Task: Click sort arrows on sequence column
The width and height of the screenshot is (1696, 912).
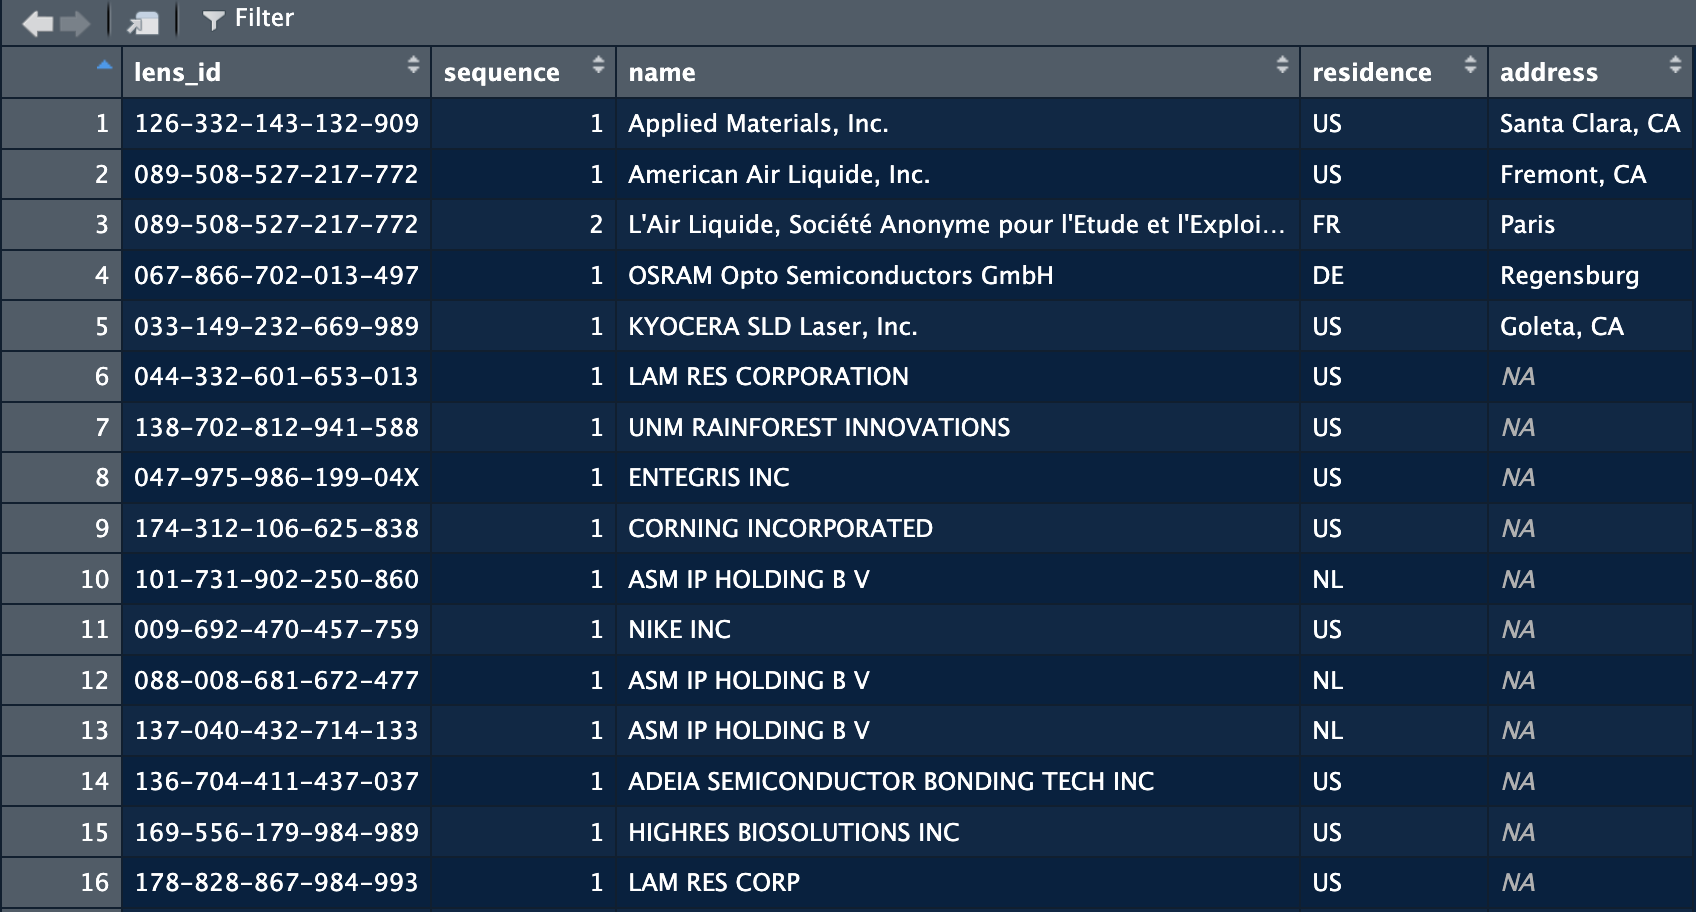Action: click(x=598, y=66)
